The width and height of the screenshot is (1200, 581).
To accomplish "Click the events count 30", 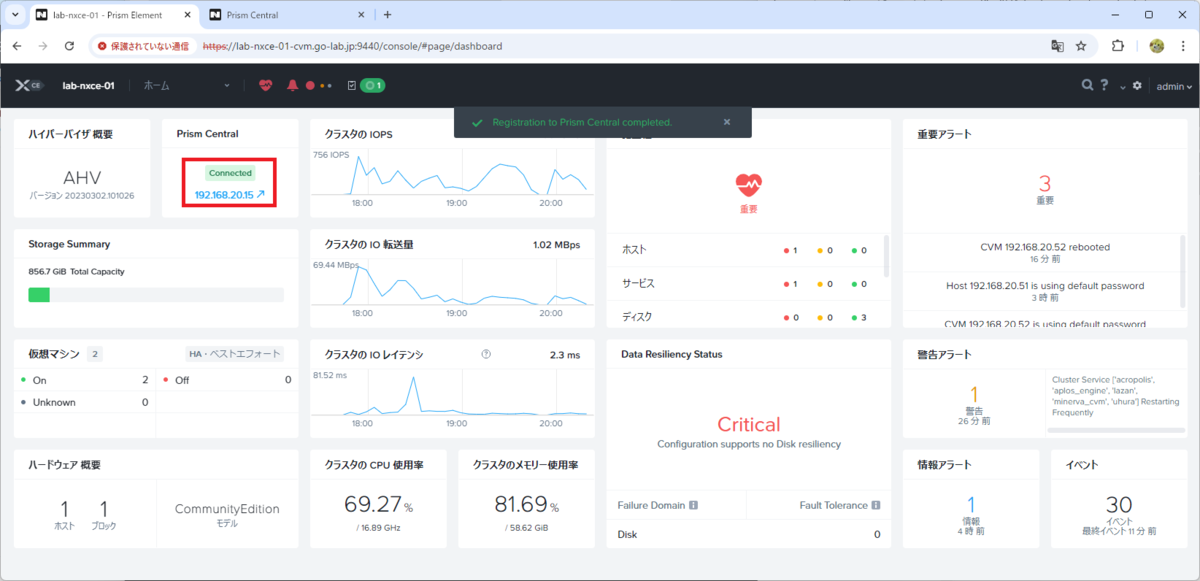I will point(1118,505).
